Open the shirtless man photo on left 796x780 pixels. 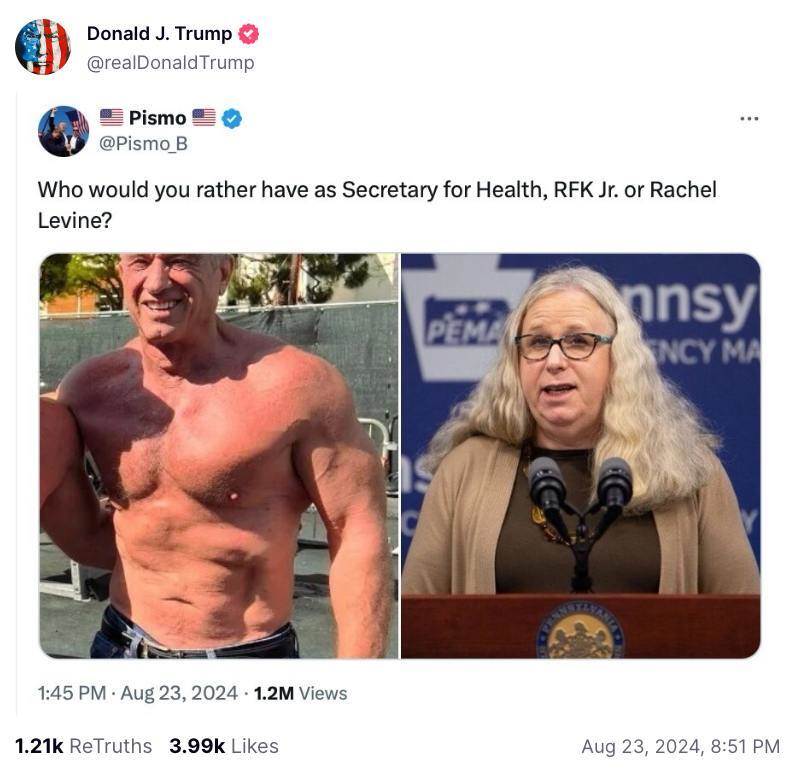219,456
